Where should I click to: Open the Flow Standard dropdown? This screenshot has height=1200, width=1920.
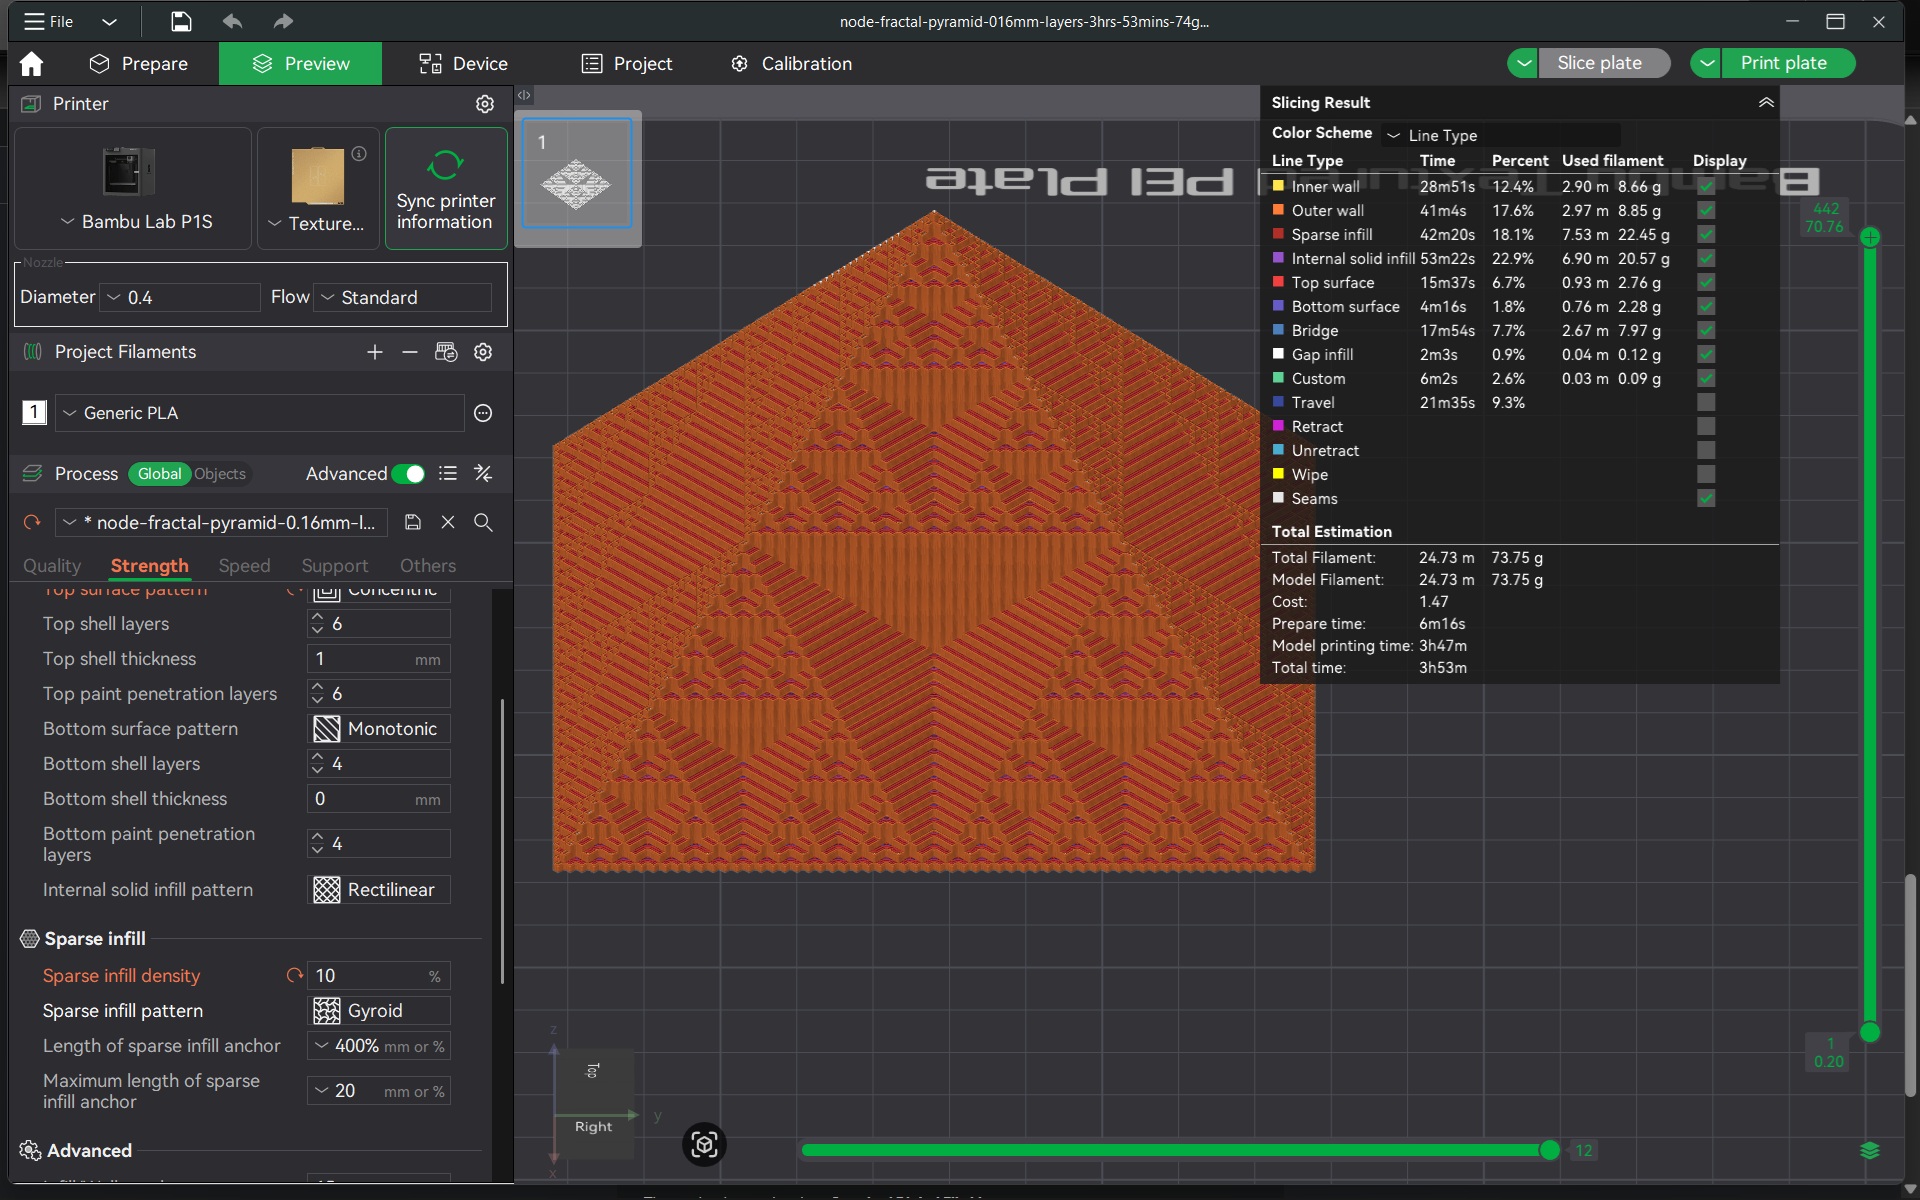pos(402,297)
